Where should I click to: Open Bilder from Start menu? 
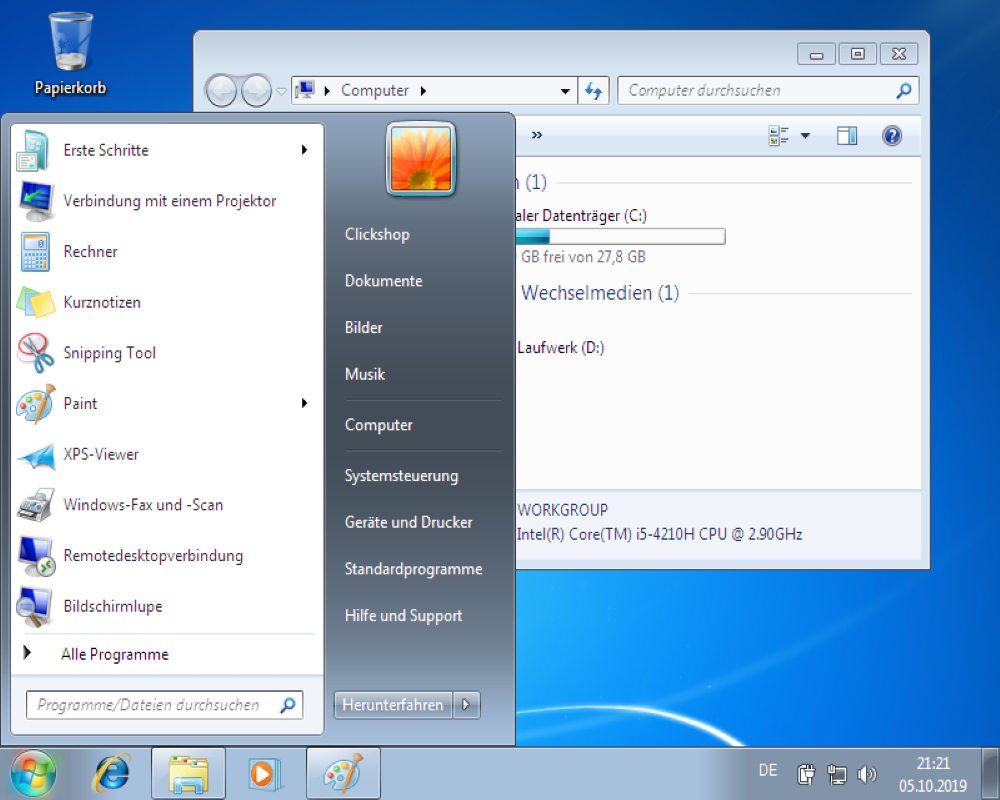coord(364,327)
